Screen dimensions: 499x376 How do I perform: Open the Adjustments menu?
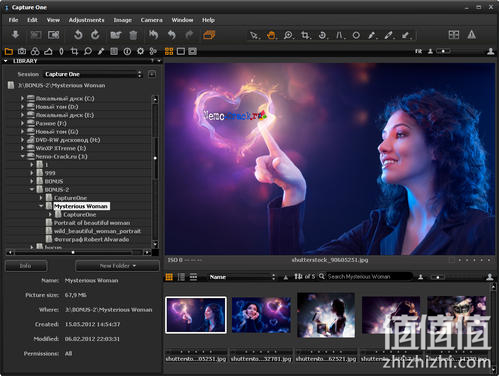point(86,20)
